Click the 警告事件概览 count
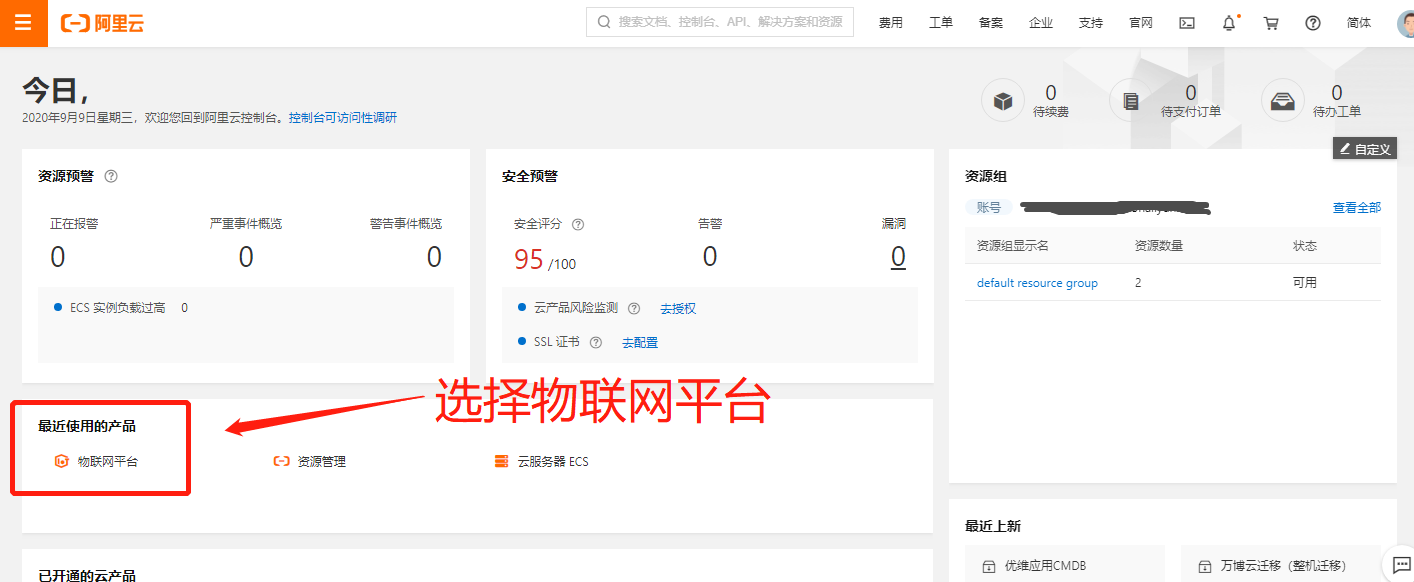This screenshot has height=582, width=1414. [x=434, y=257]
